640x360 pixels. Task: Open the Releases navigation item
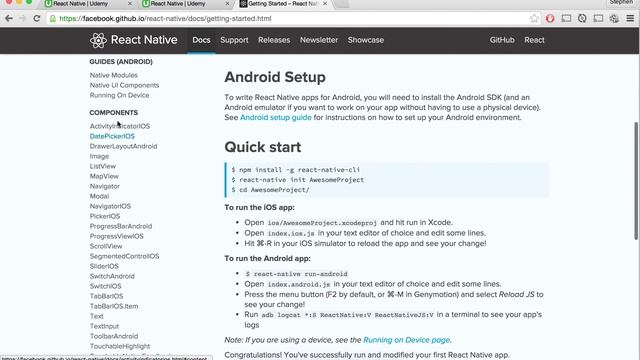(274, 40)
